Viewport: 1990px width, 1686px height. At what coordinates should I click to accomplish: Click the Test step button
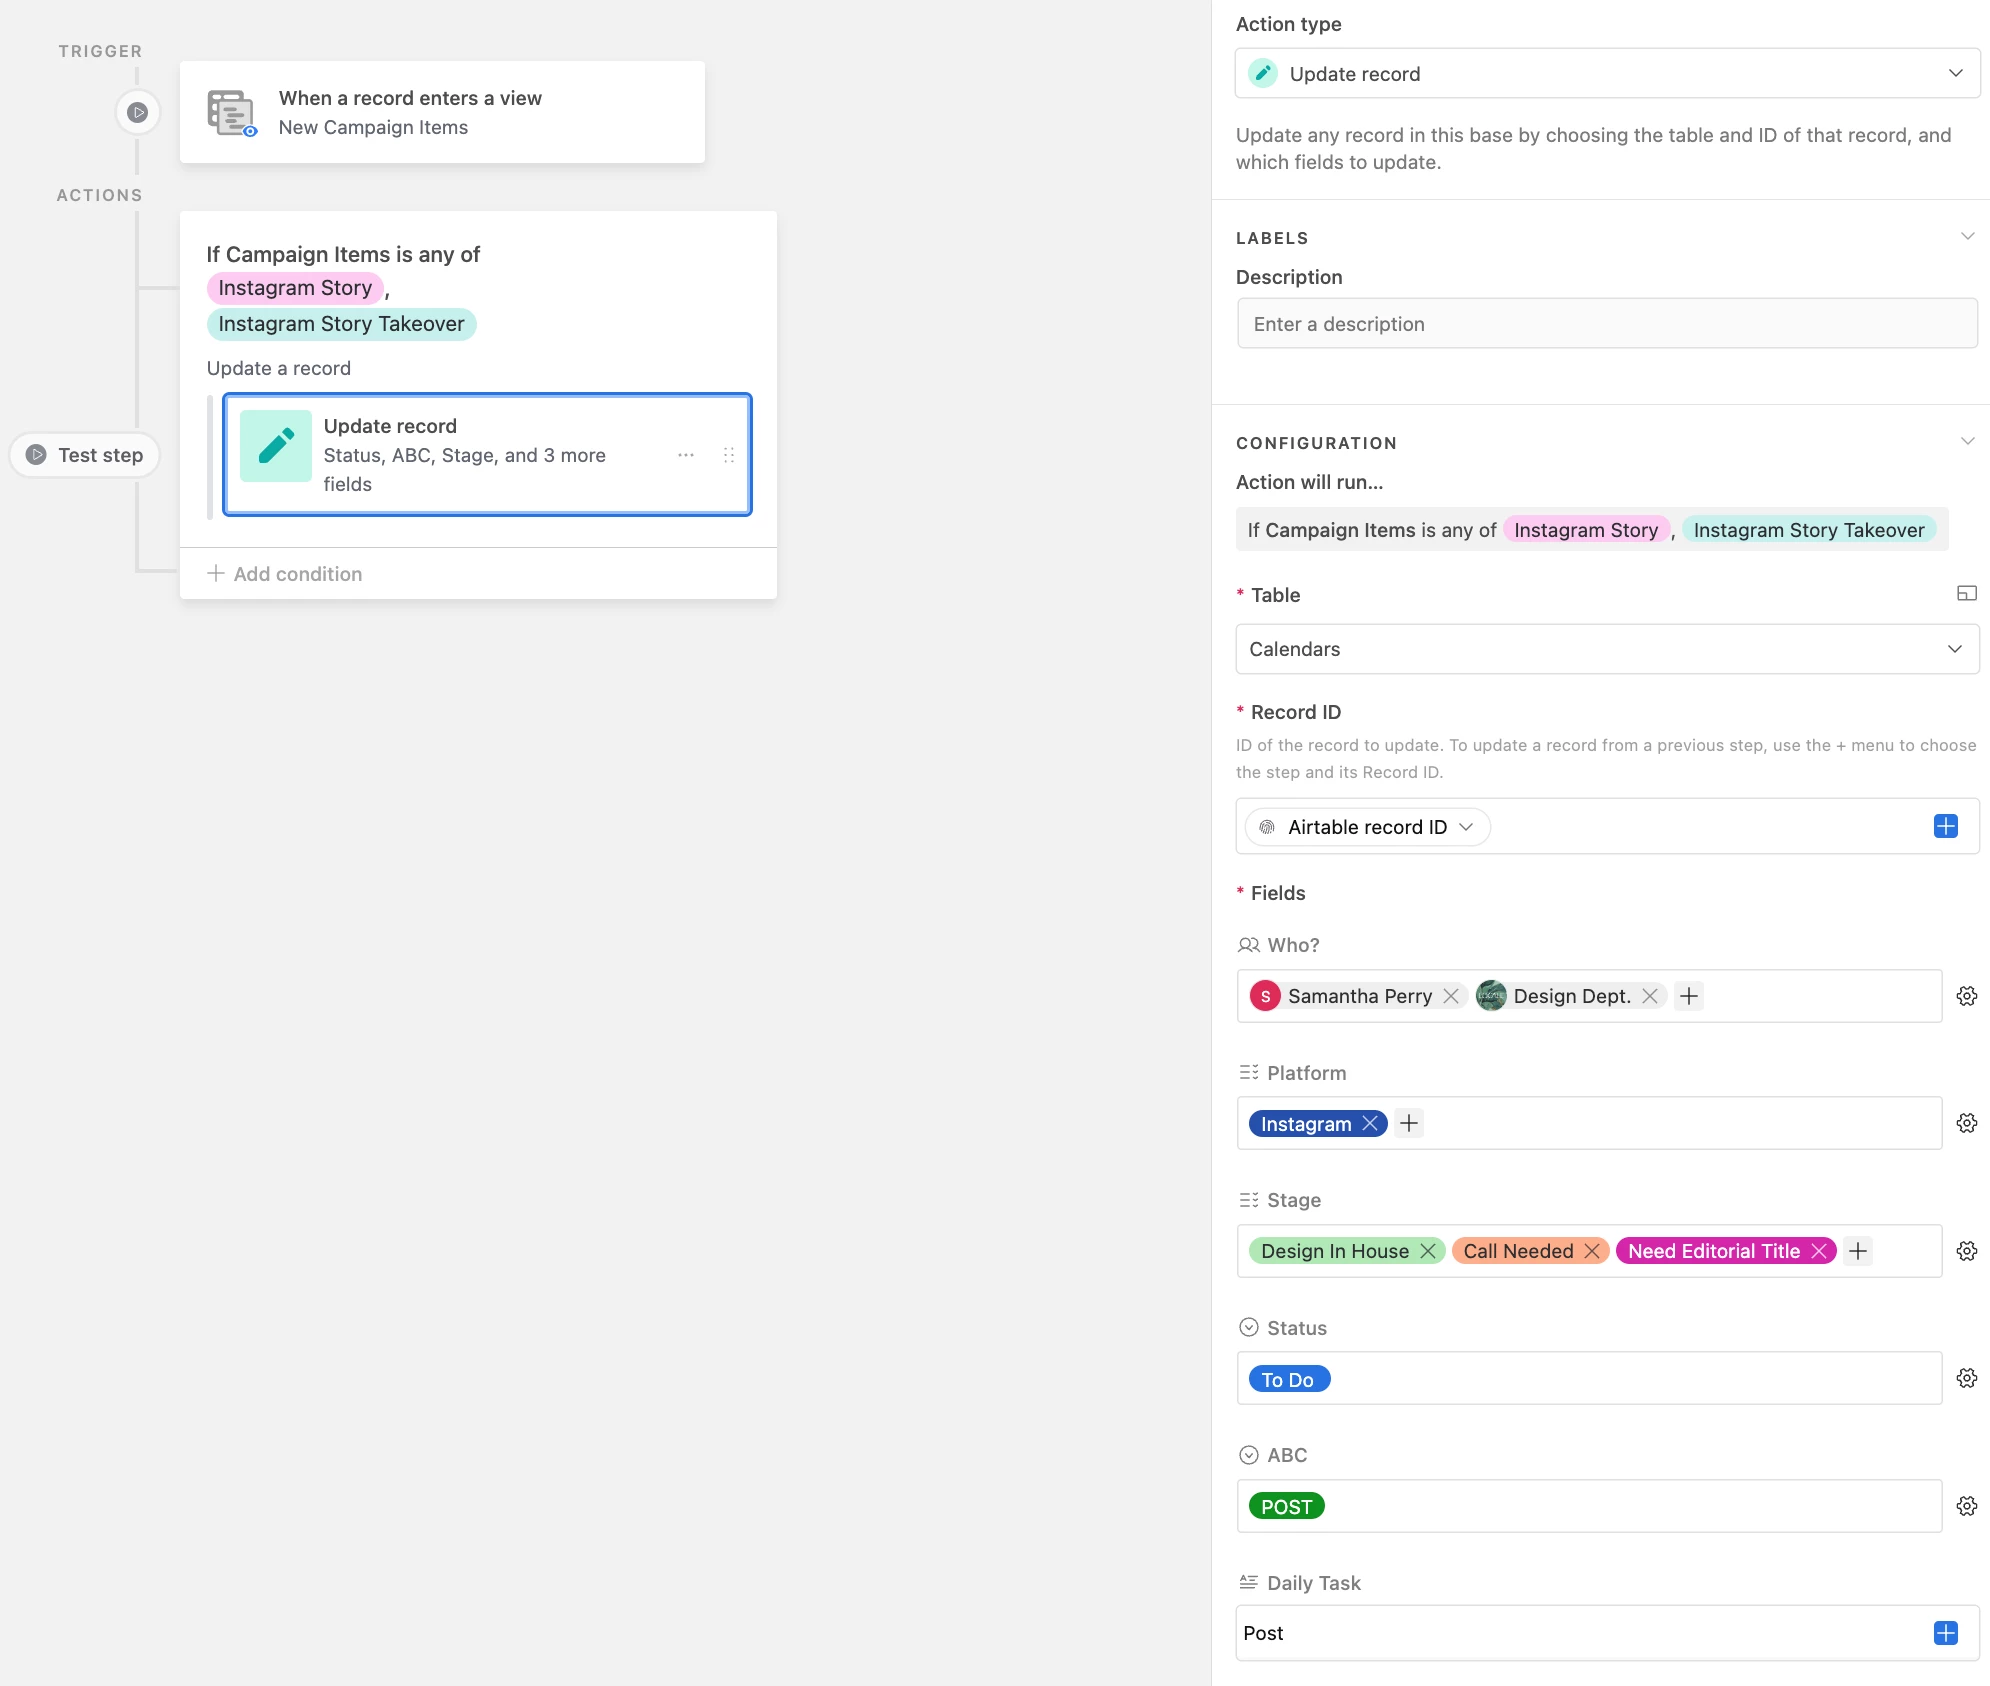click(x=85, y=455)
